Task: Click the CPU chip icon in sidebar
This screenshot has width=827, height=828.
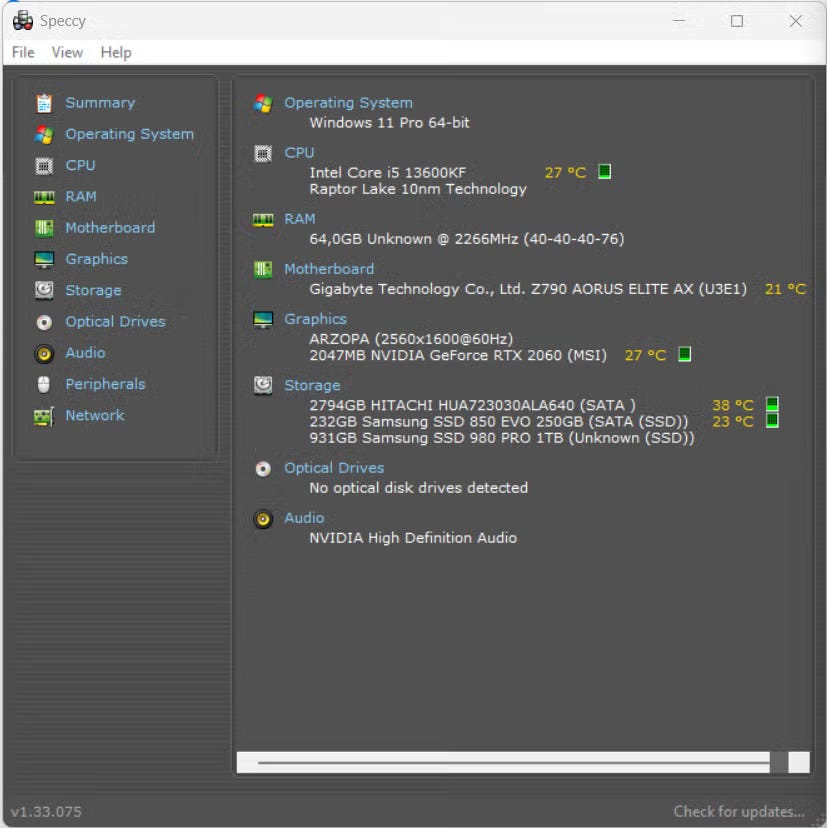Action: point(44,166)
